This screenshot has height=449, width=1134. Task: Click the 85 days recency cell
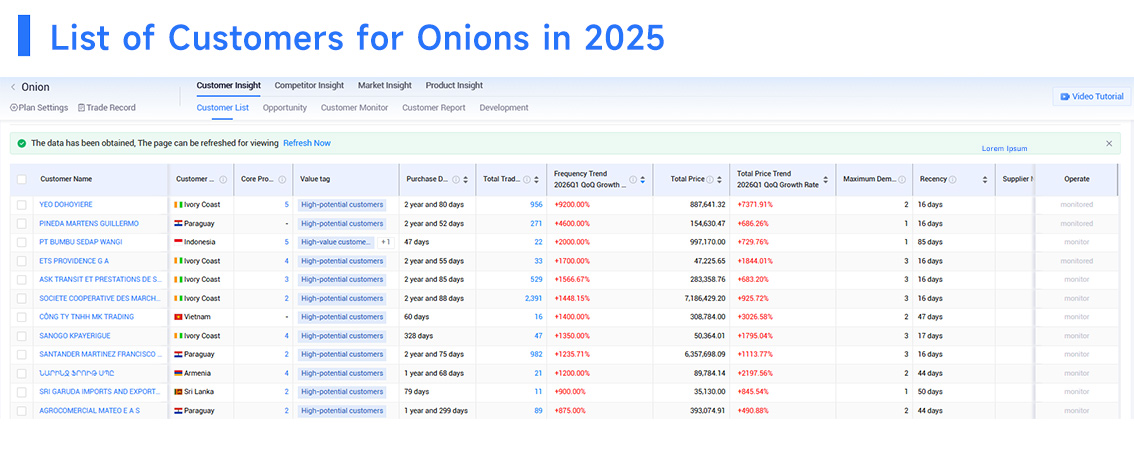tap(931, 242)
